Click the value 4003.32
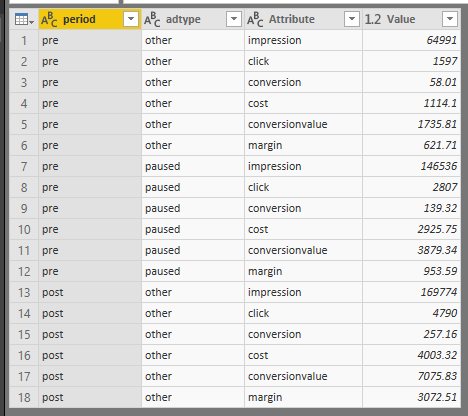The image size is (468, 416). (x=437, y=355)
